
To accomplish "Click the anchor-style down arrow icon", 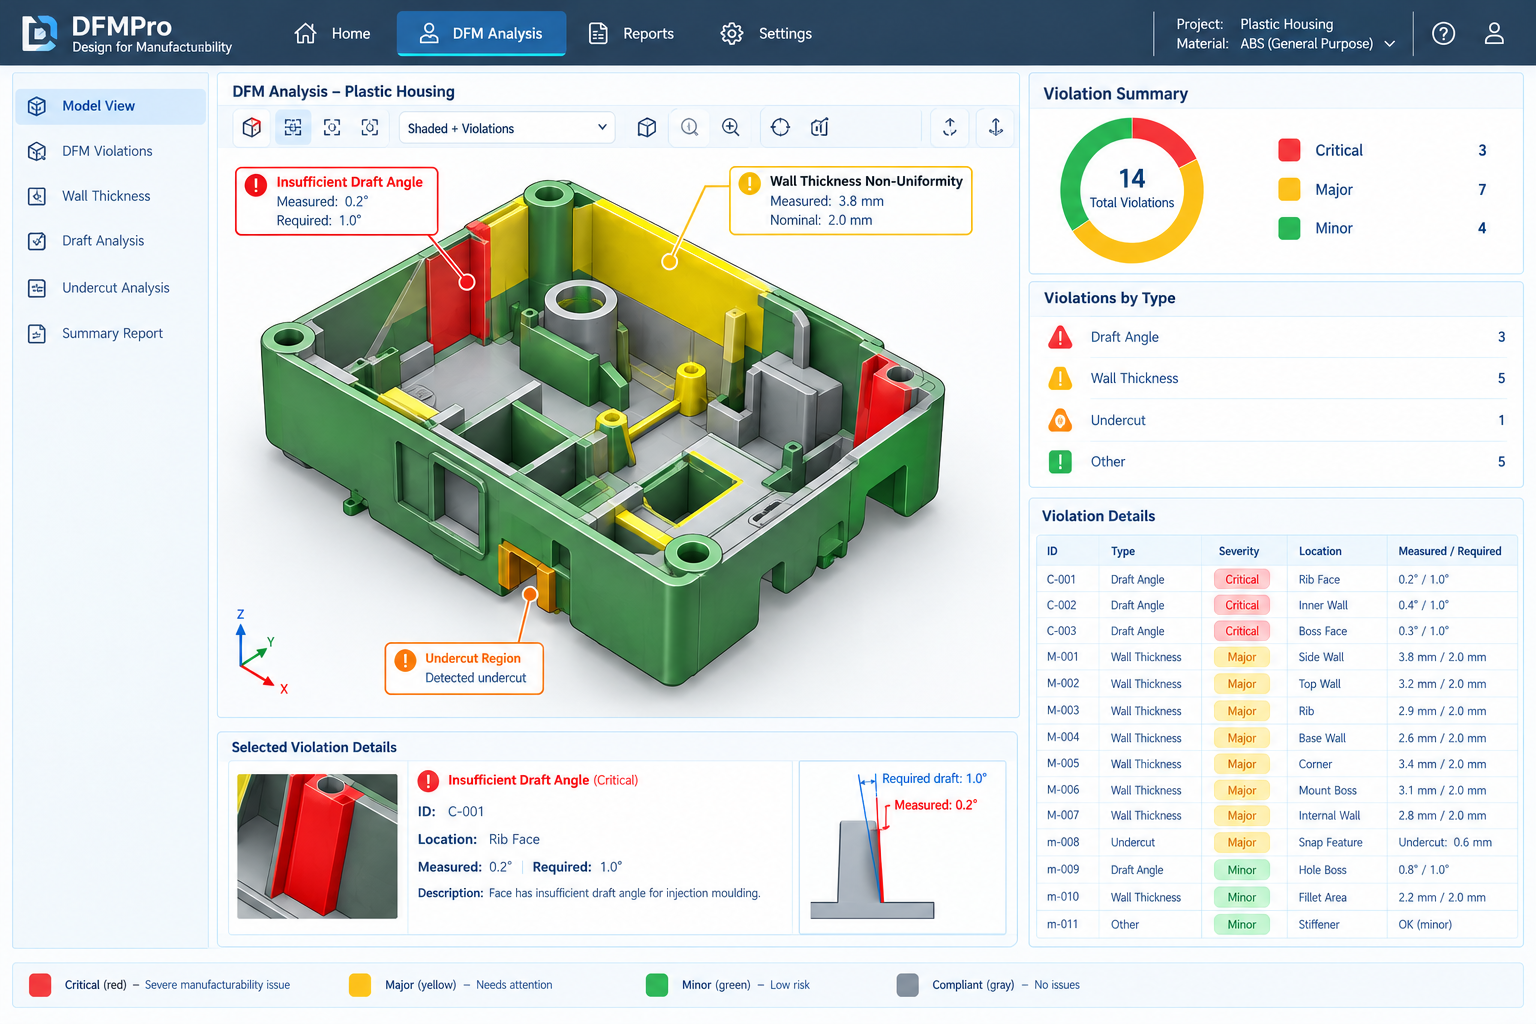I will [996, 128].
